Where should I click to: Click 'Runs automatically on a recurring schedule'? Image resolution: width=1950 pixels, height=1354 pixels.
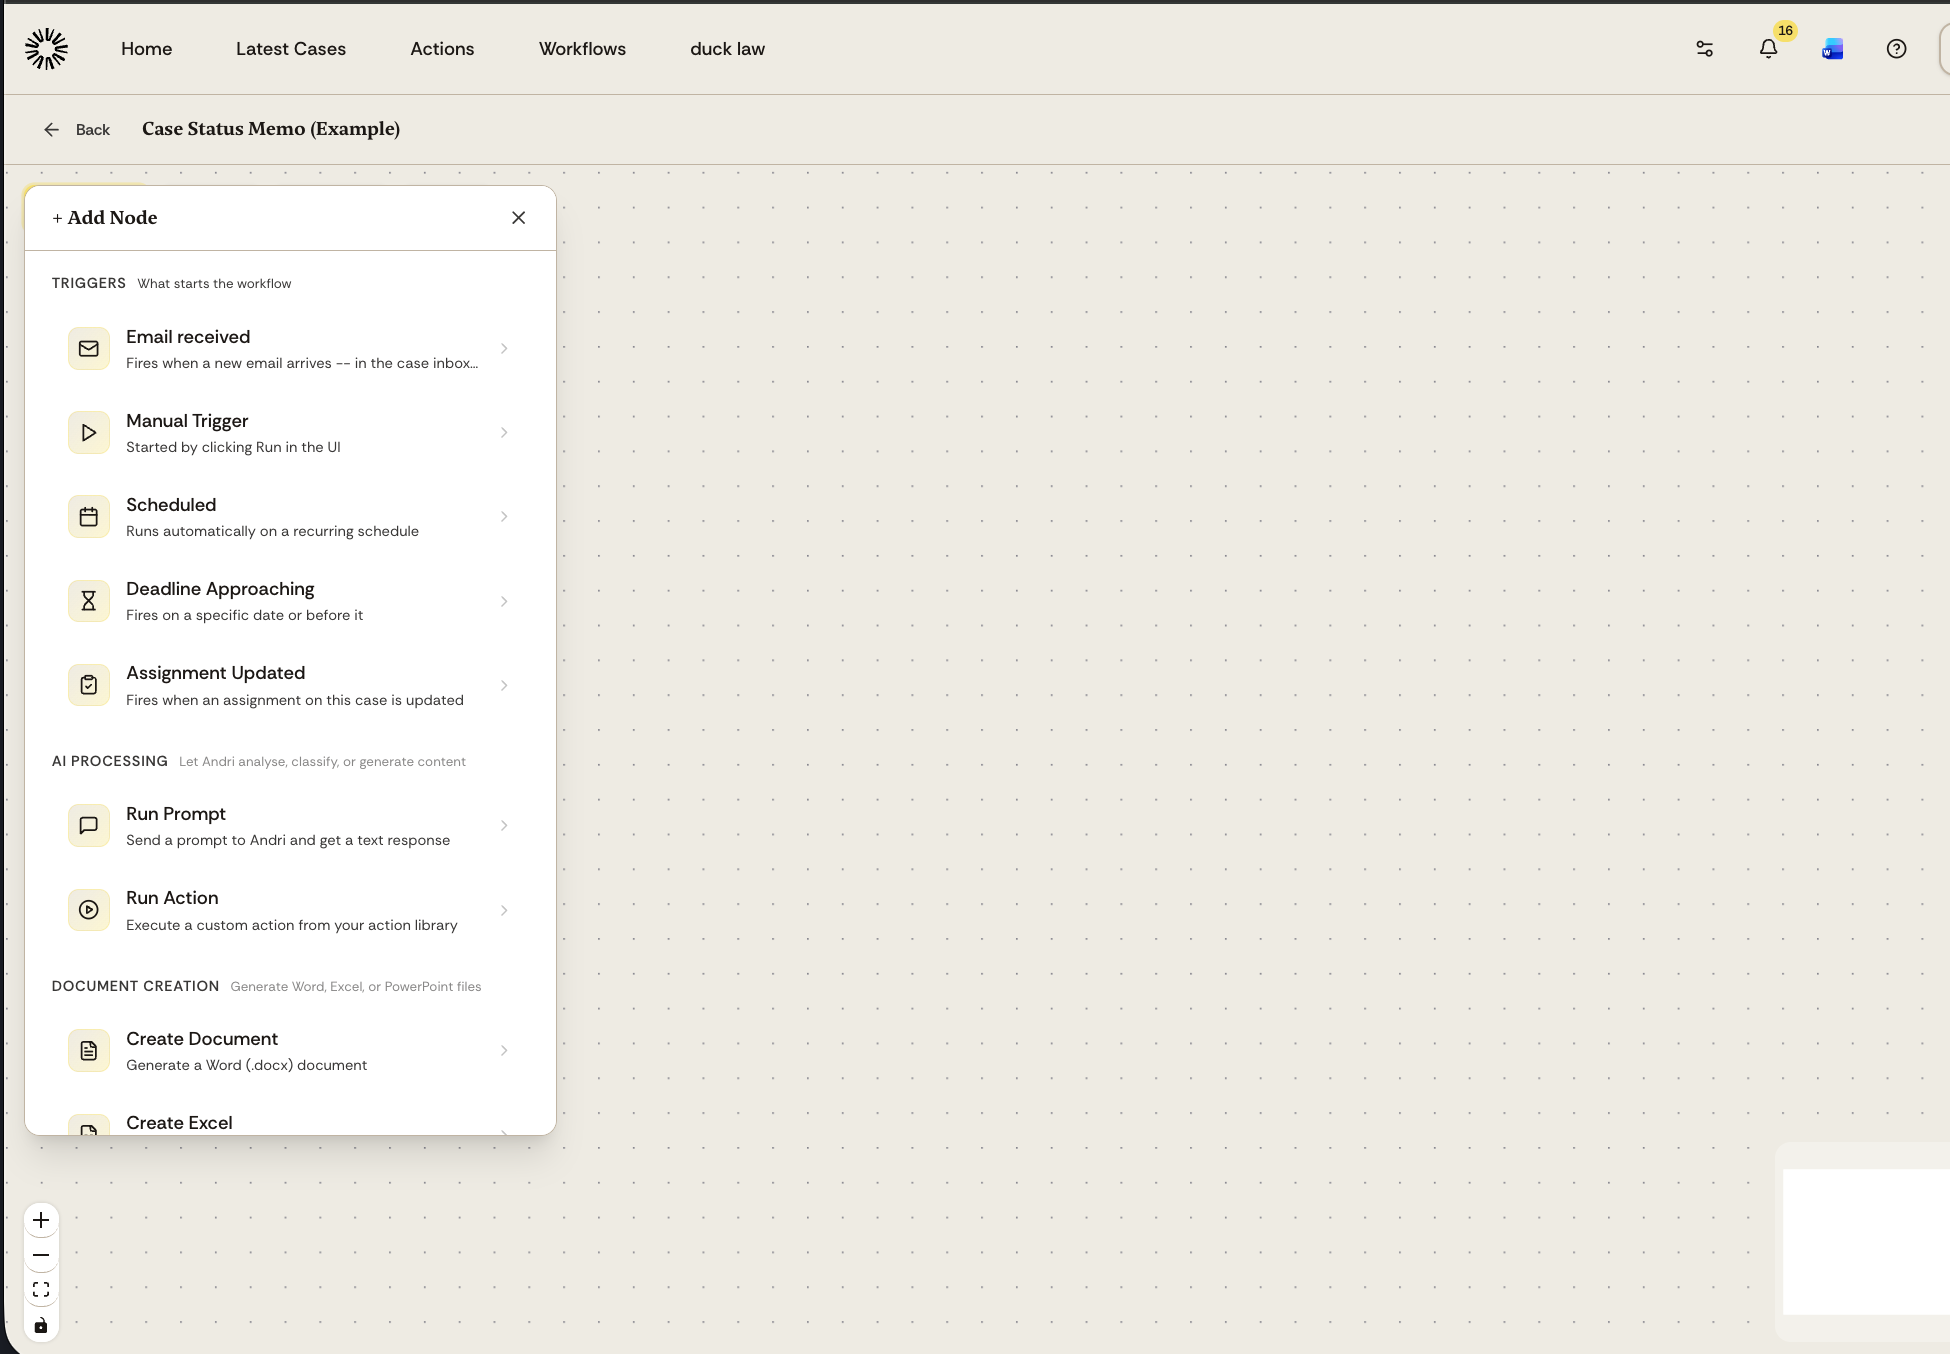[272, 531]
